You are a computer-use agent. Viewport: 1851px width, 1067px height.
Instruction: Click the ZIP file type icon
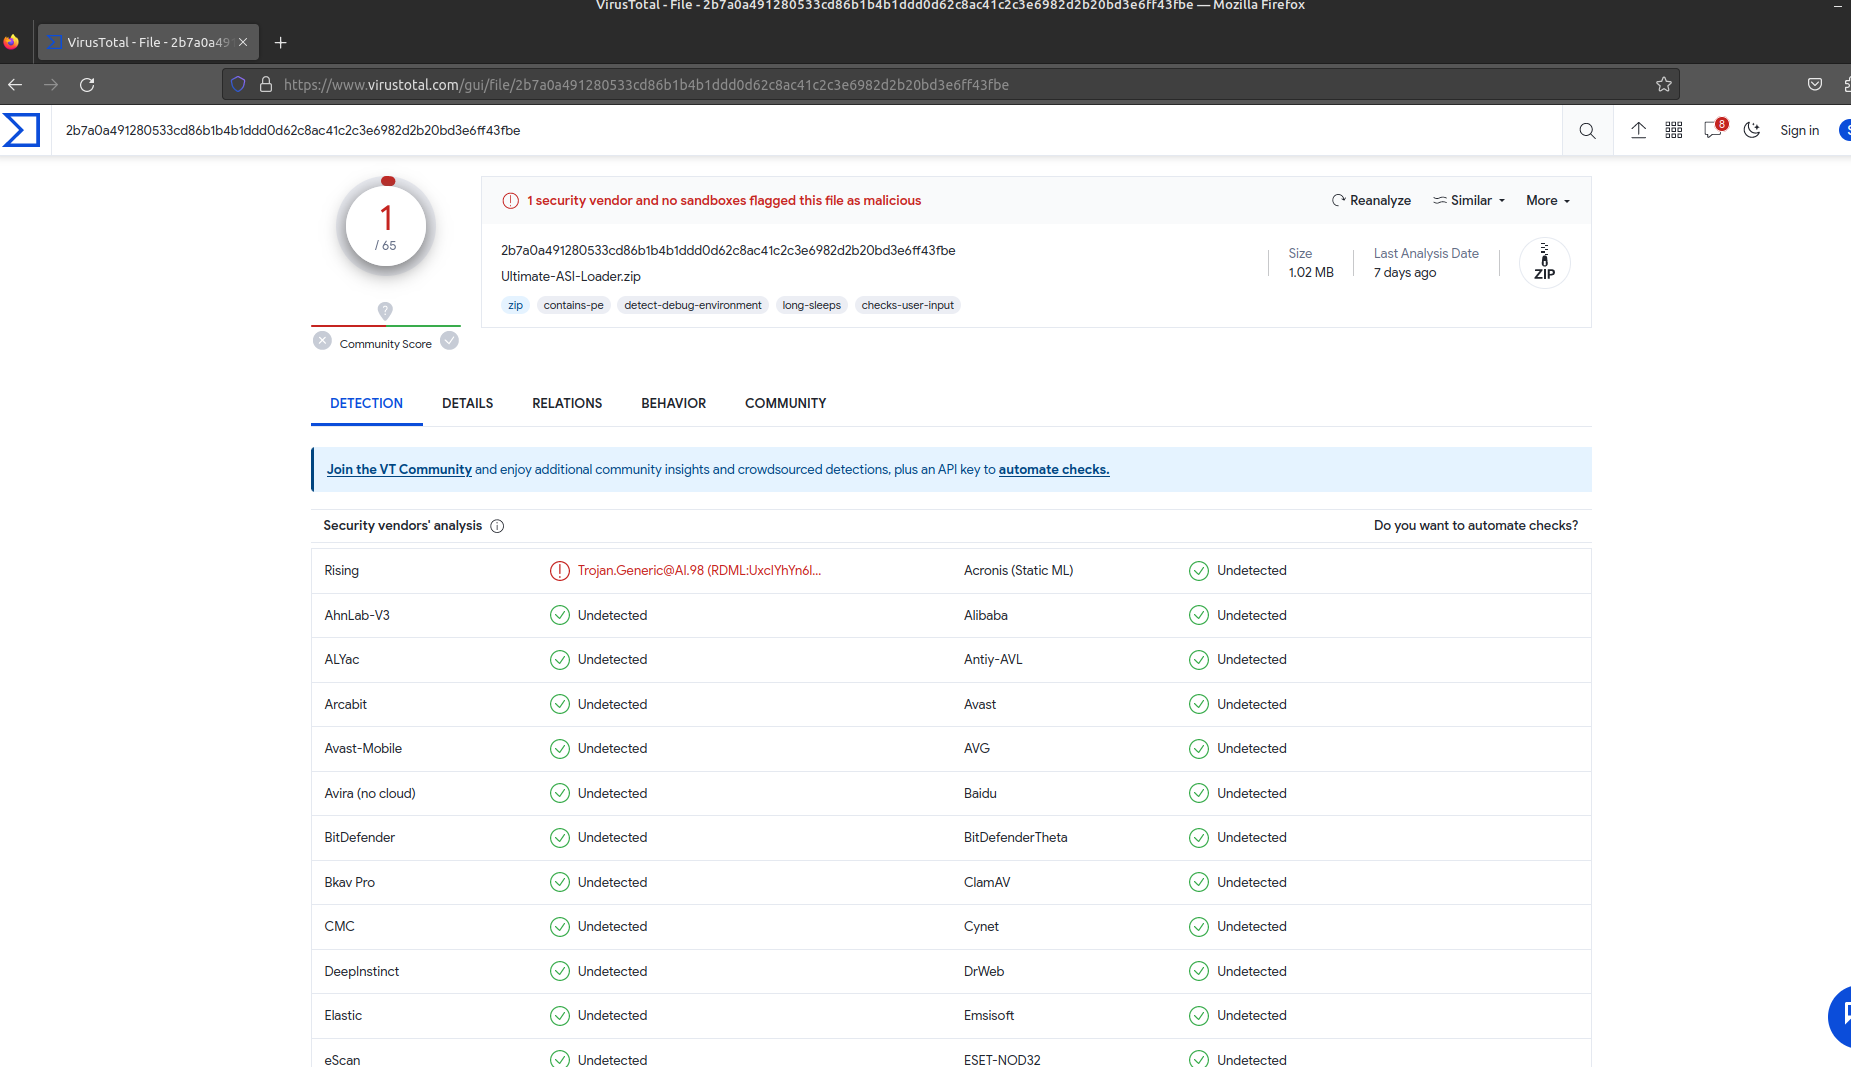[1545, 262]
